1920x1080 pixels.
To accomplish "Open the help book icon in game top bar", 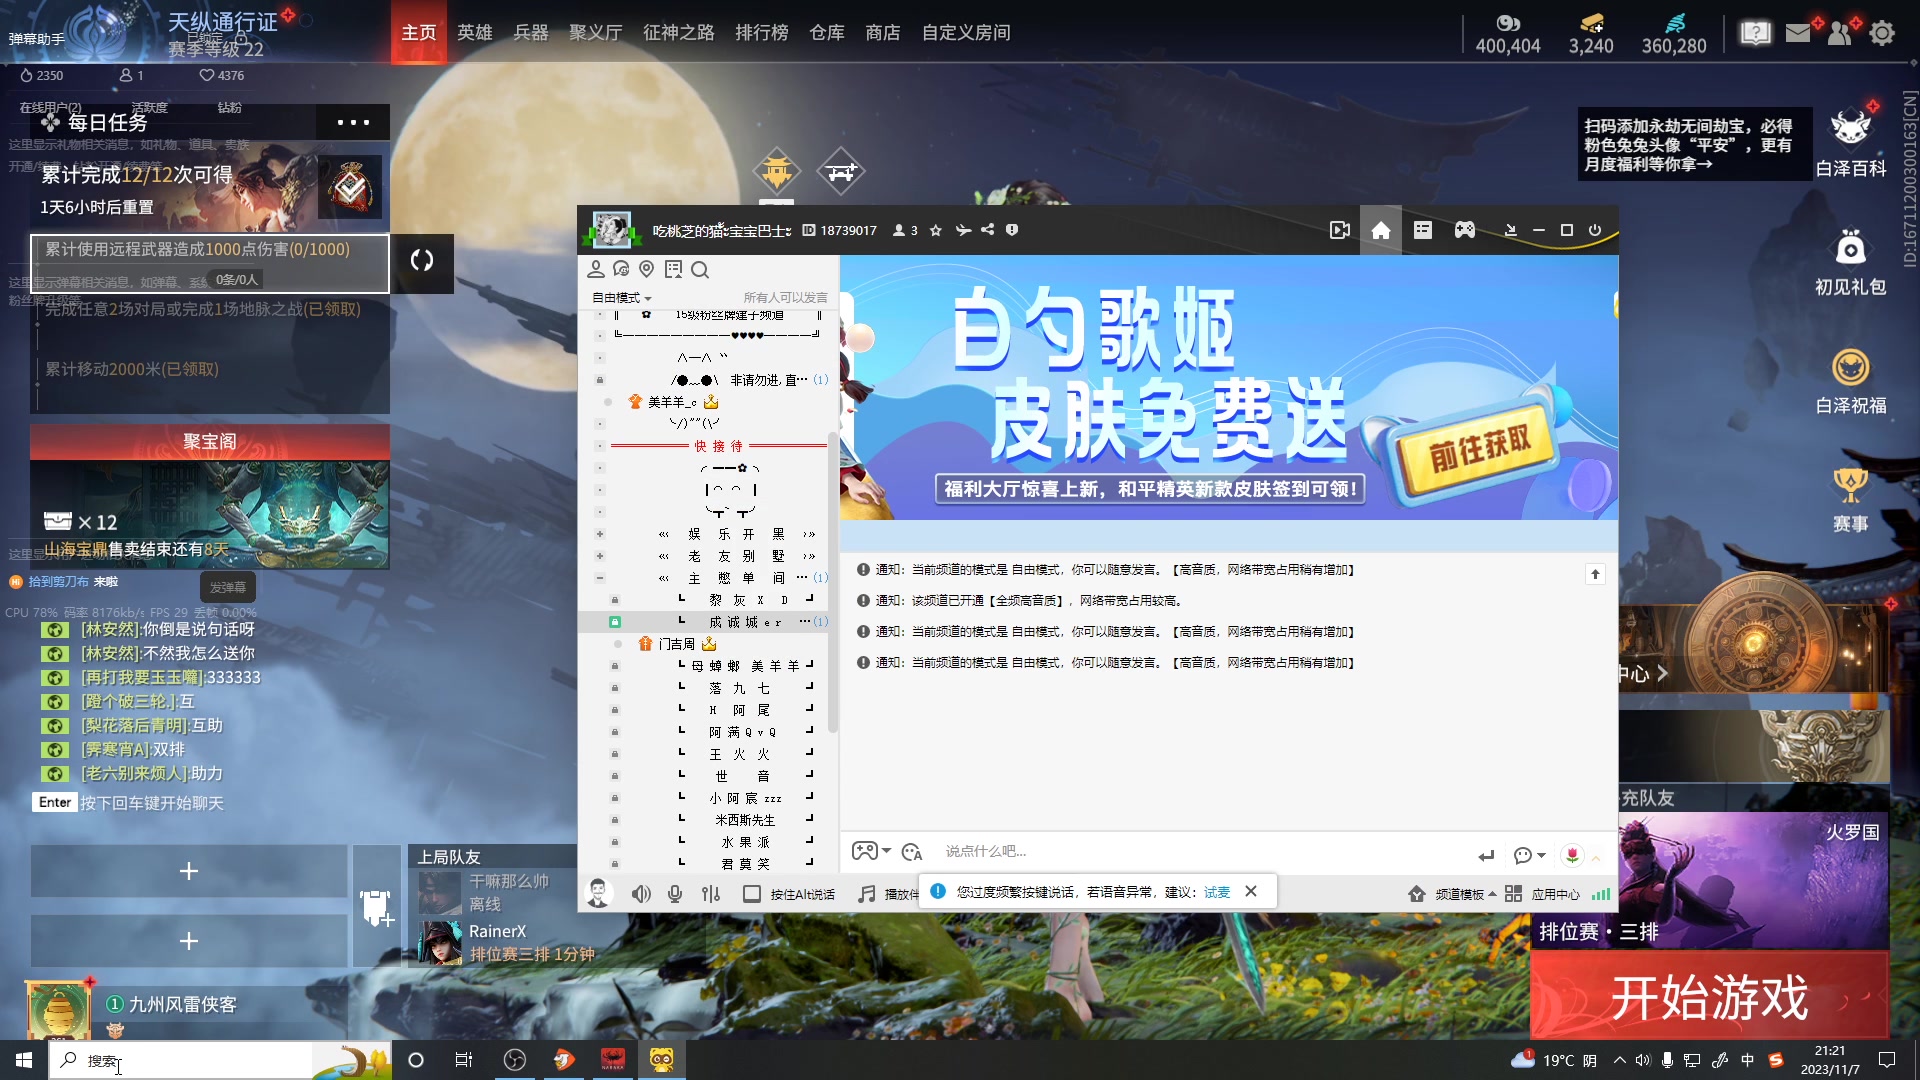I will click(1755, 34).
